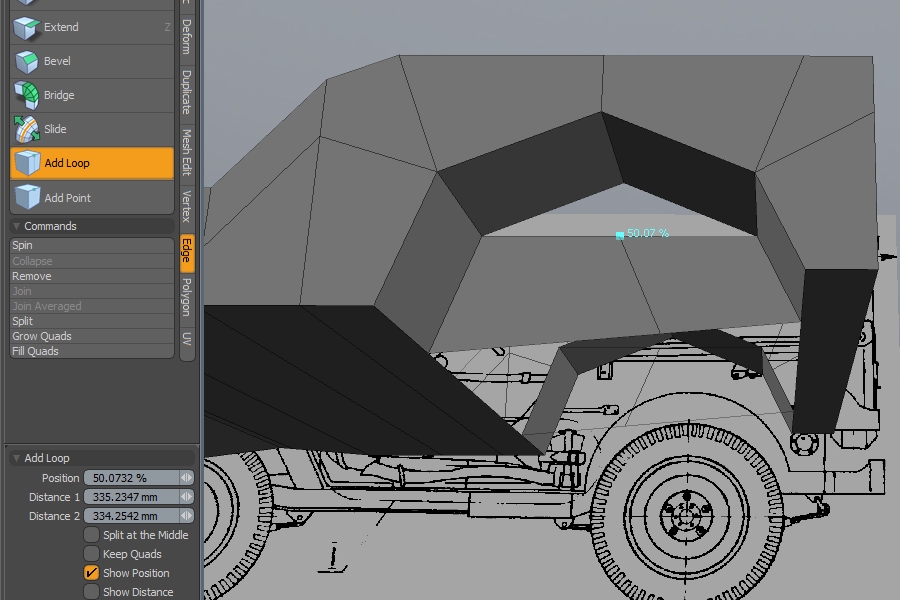Run the Fill Quads command

click(x=92, y=351)
